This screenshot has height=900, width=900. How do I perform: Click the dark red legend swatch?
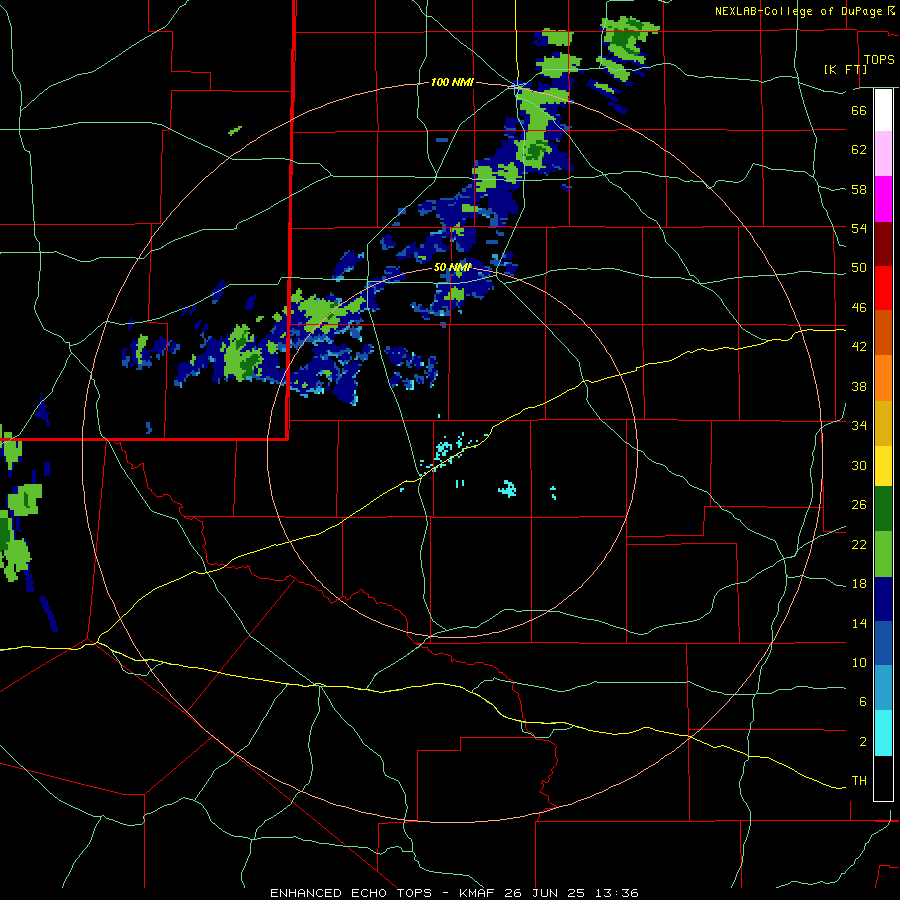click(883, 244)
